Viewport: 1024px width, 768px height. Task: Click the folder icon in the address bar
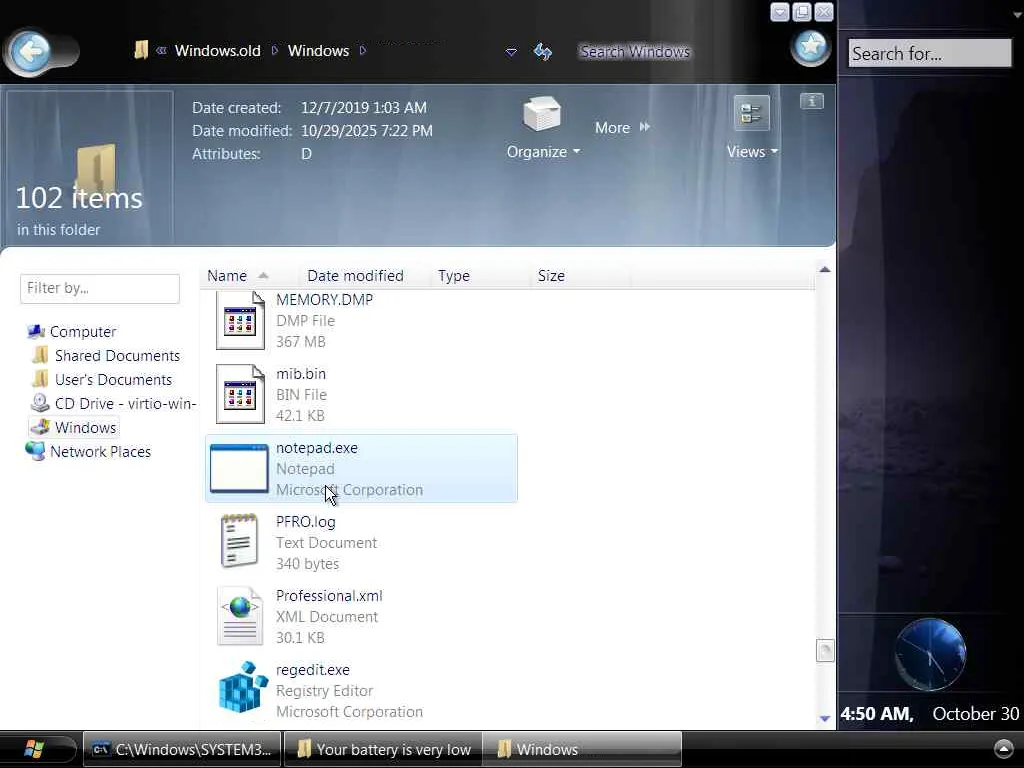pyautogui.click(x=140, y=50)
